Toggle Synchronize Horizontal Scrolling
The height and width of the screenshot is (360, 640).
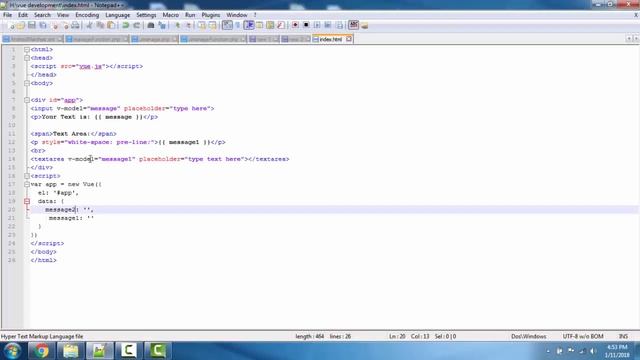point(212,25)
